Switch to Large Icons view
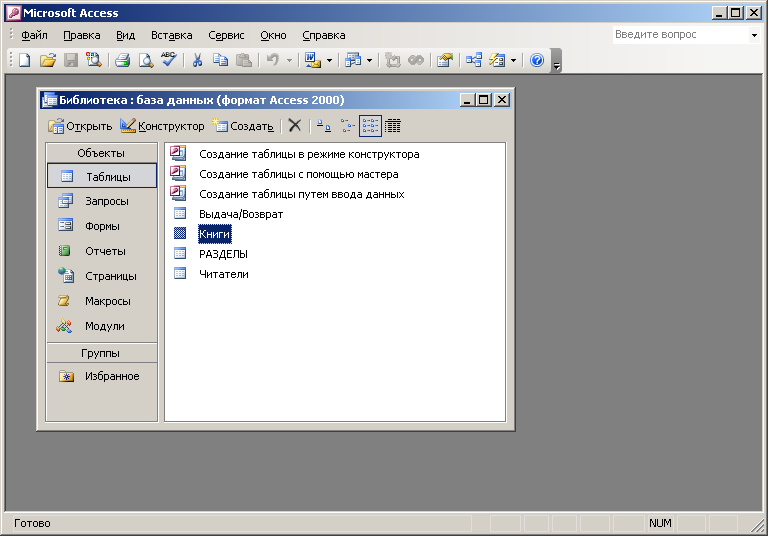This screenshot has height=536, width=768. coord(323,126)
